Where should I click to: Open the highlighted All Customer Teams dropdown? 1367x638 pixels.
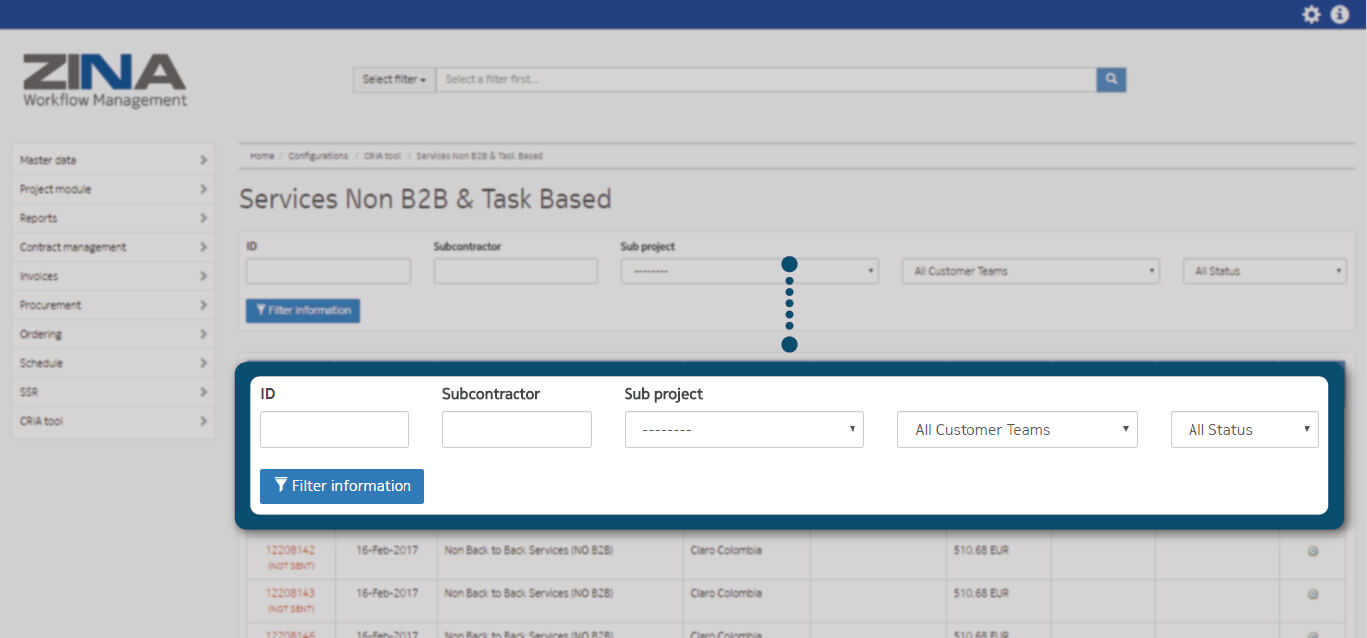(x=1017, y=430)
